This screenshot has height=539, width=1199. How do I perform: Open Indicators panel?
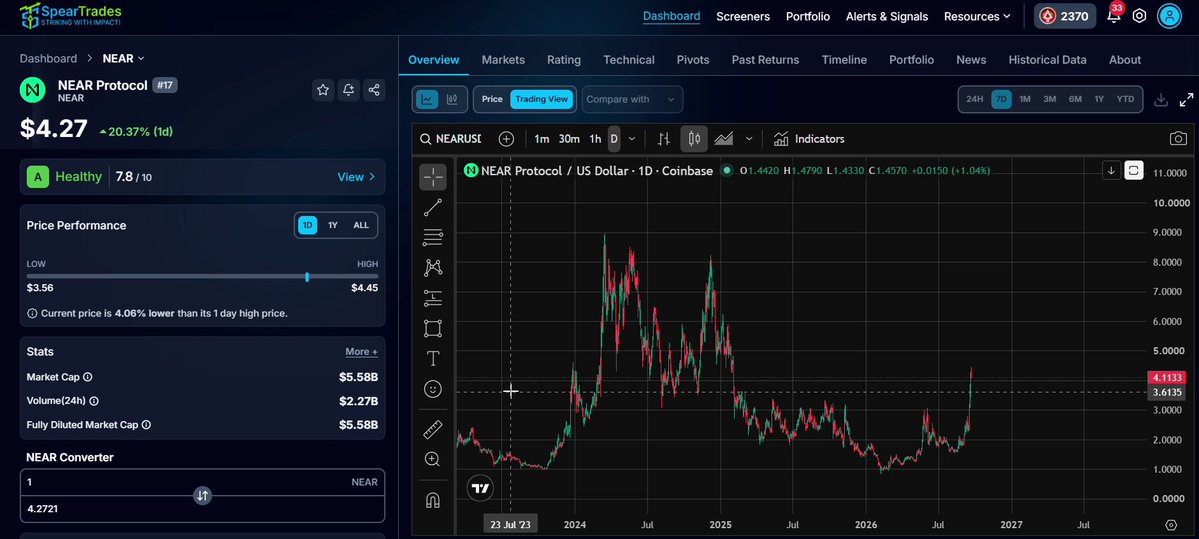click(808, 138)
